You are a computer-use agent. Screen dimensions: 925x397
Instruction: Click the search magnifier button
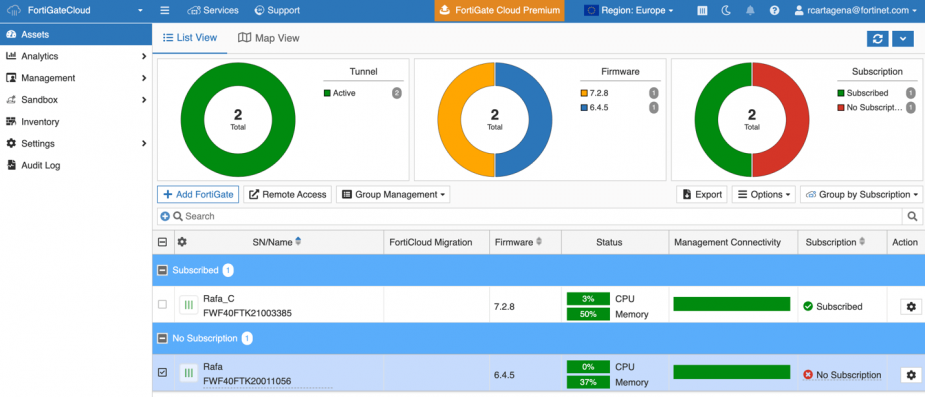[x=912, y=216]
